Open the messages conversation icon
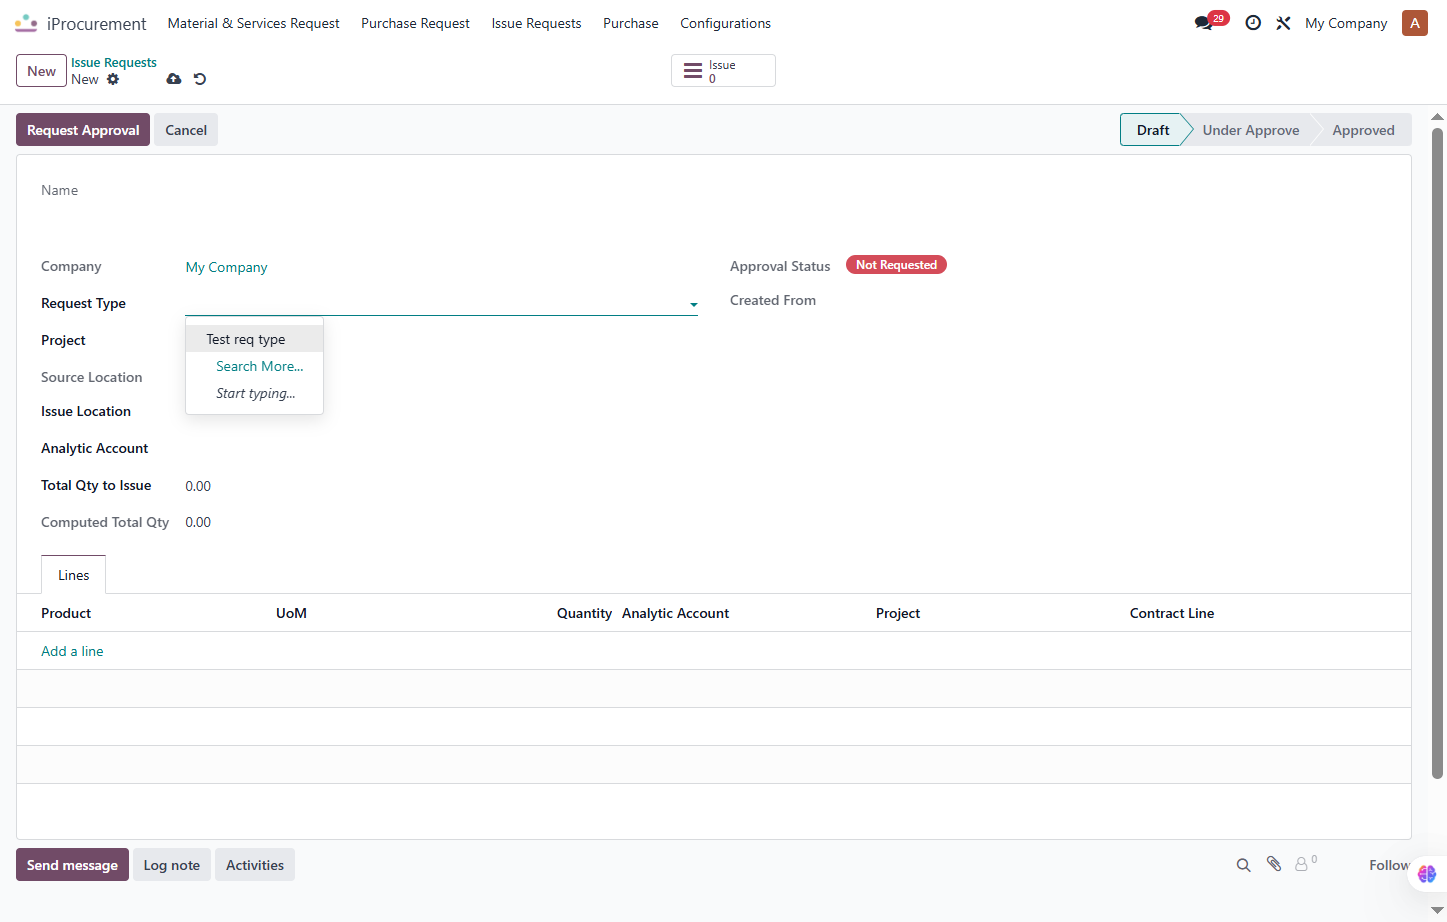 1203,23
